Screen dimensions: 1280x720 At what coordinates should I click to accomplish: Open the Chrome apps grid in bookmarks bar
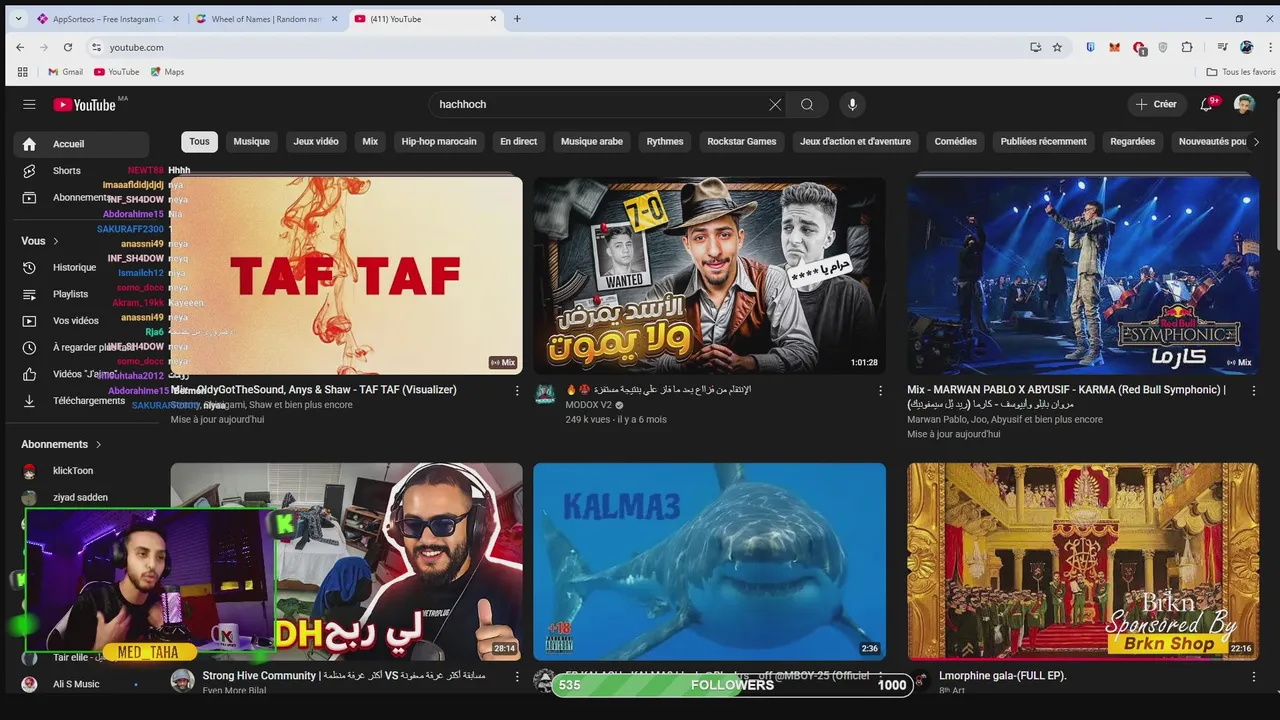pos(22,72)
